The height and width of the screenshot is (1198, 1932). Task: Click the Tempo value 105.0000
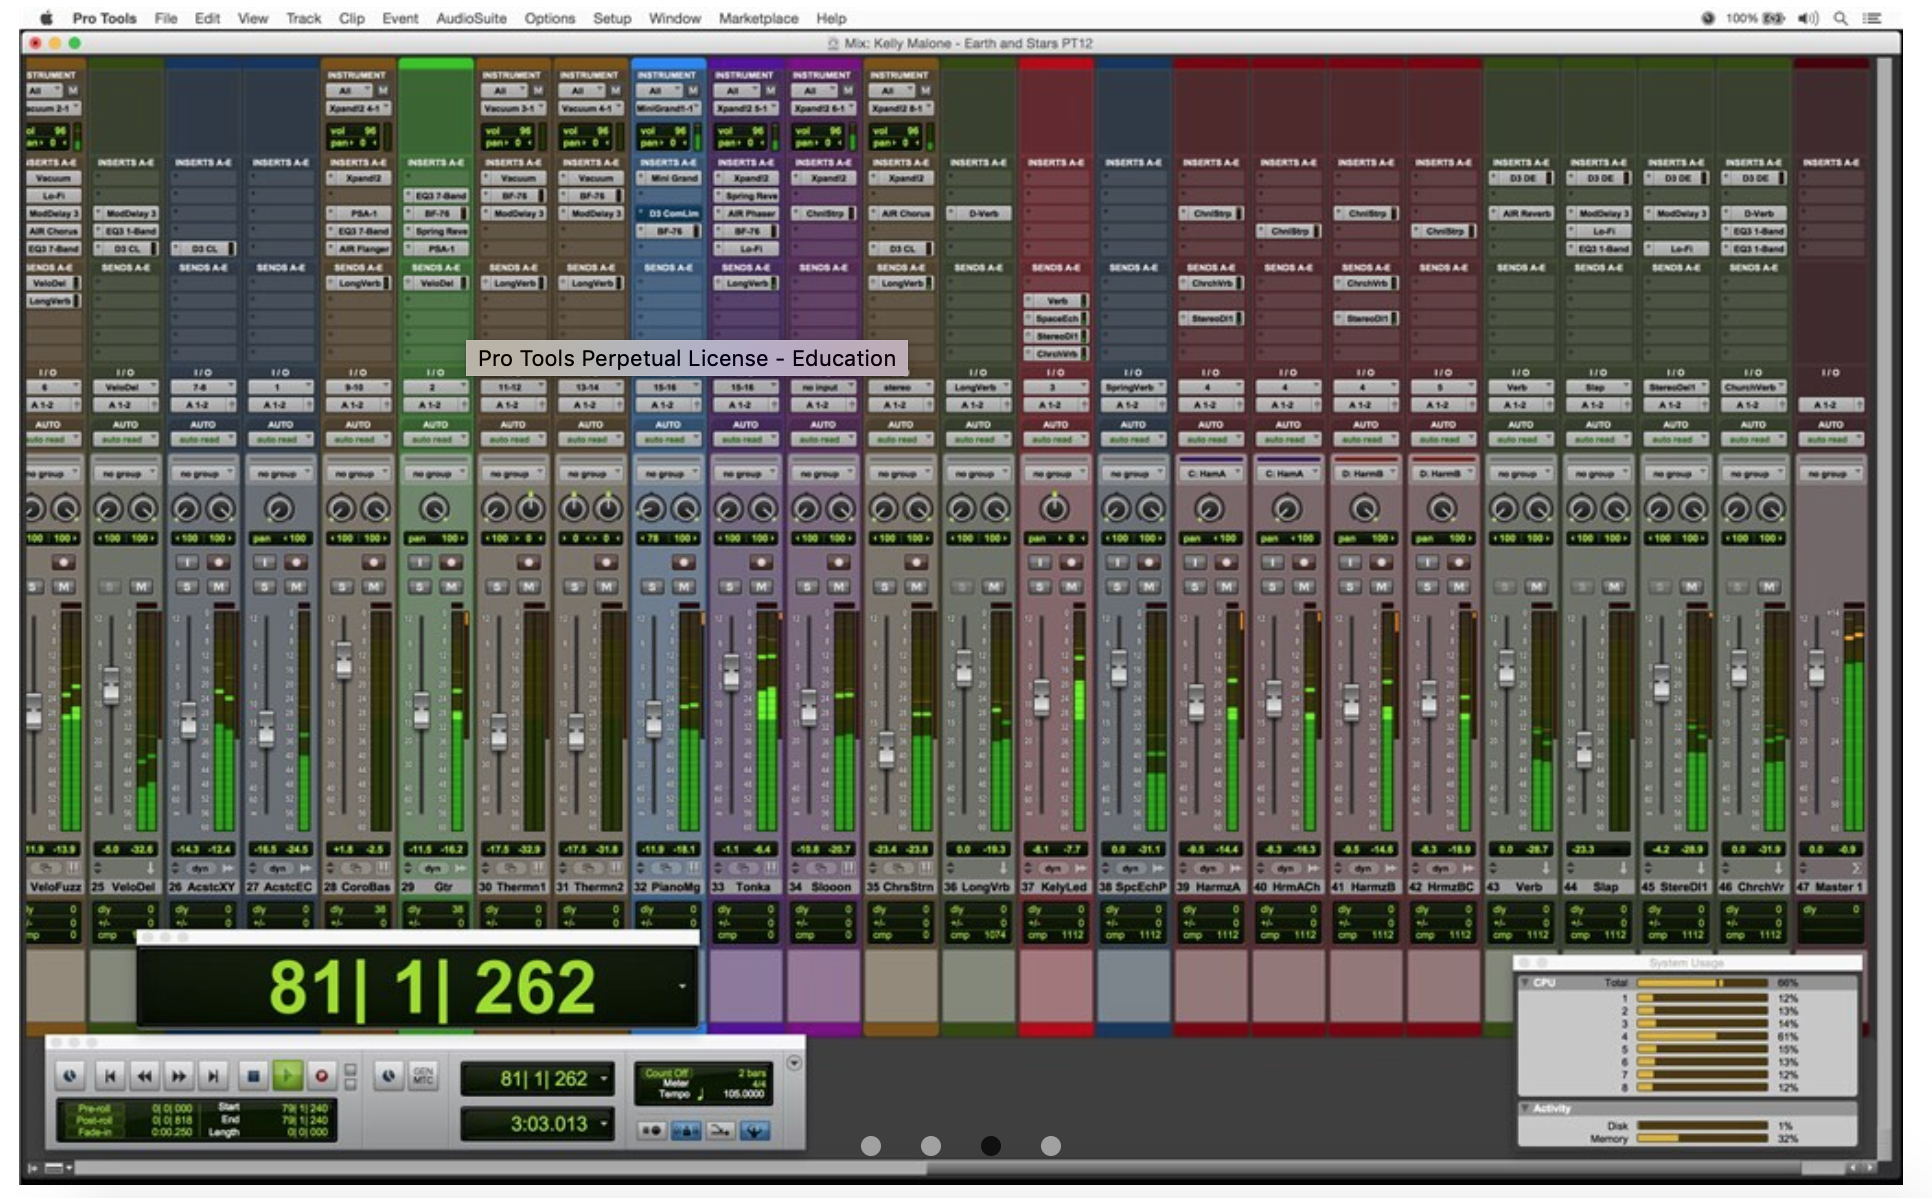pos(742,1094)
